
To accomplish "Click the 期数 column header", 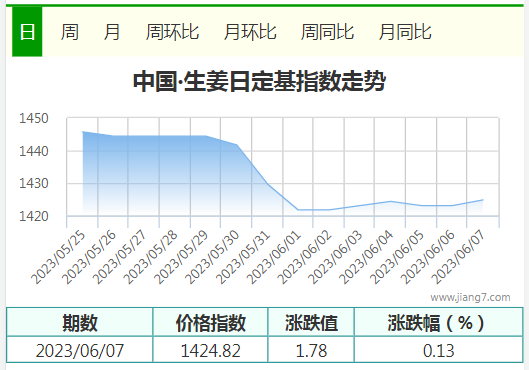I will 80,322.
